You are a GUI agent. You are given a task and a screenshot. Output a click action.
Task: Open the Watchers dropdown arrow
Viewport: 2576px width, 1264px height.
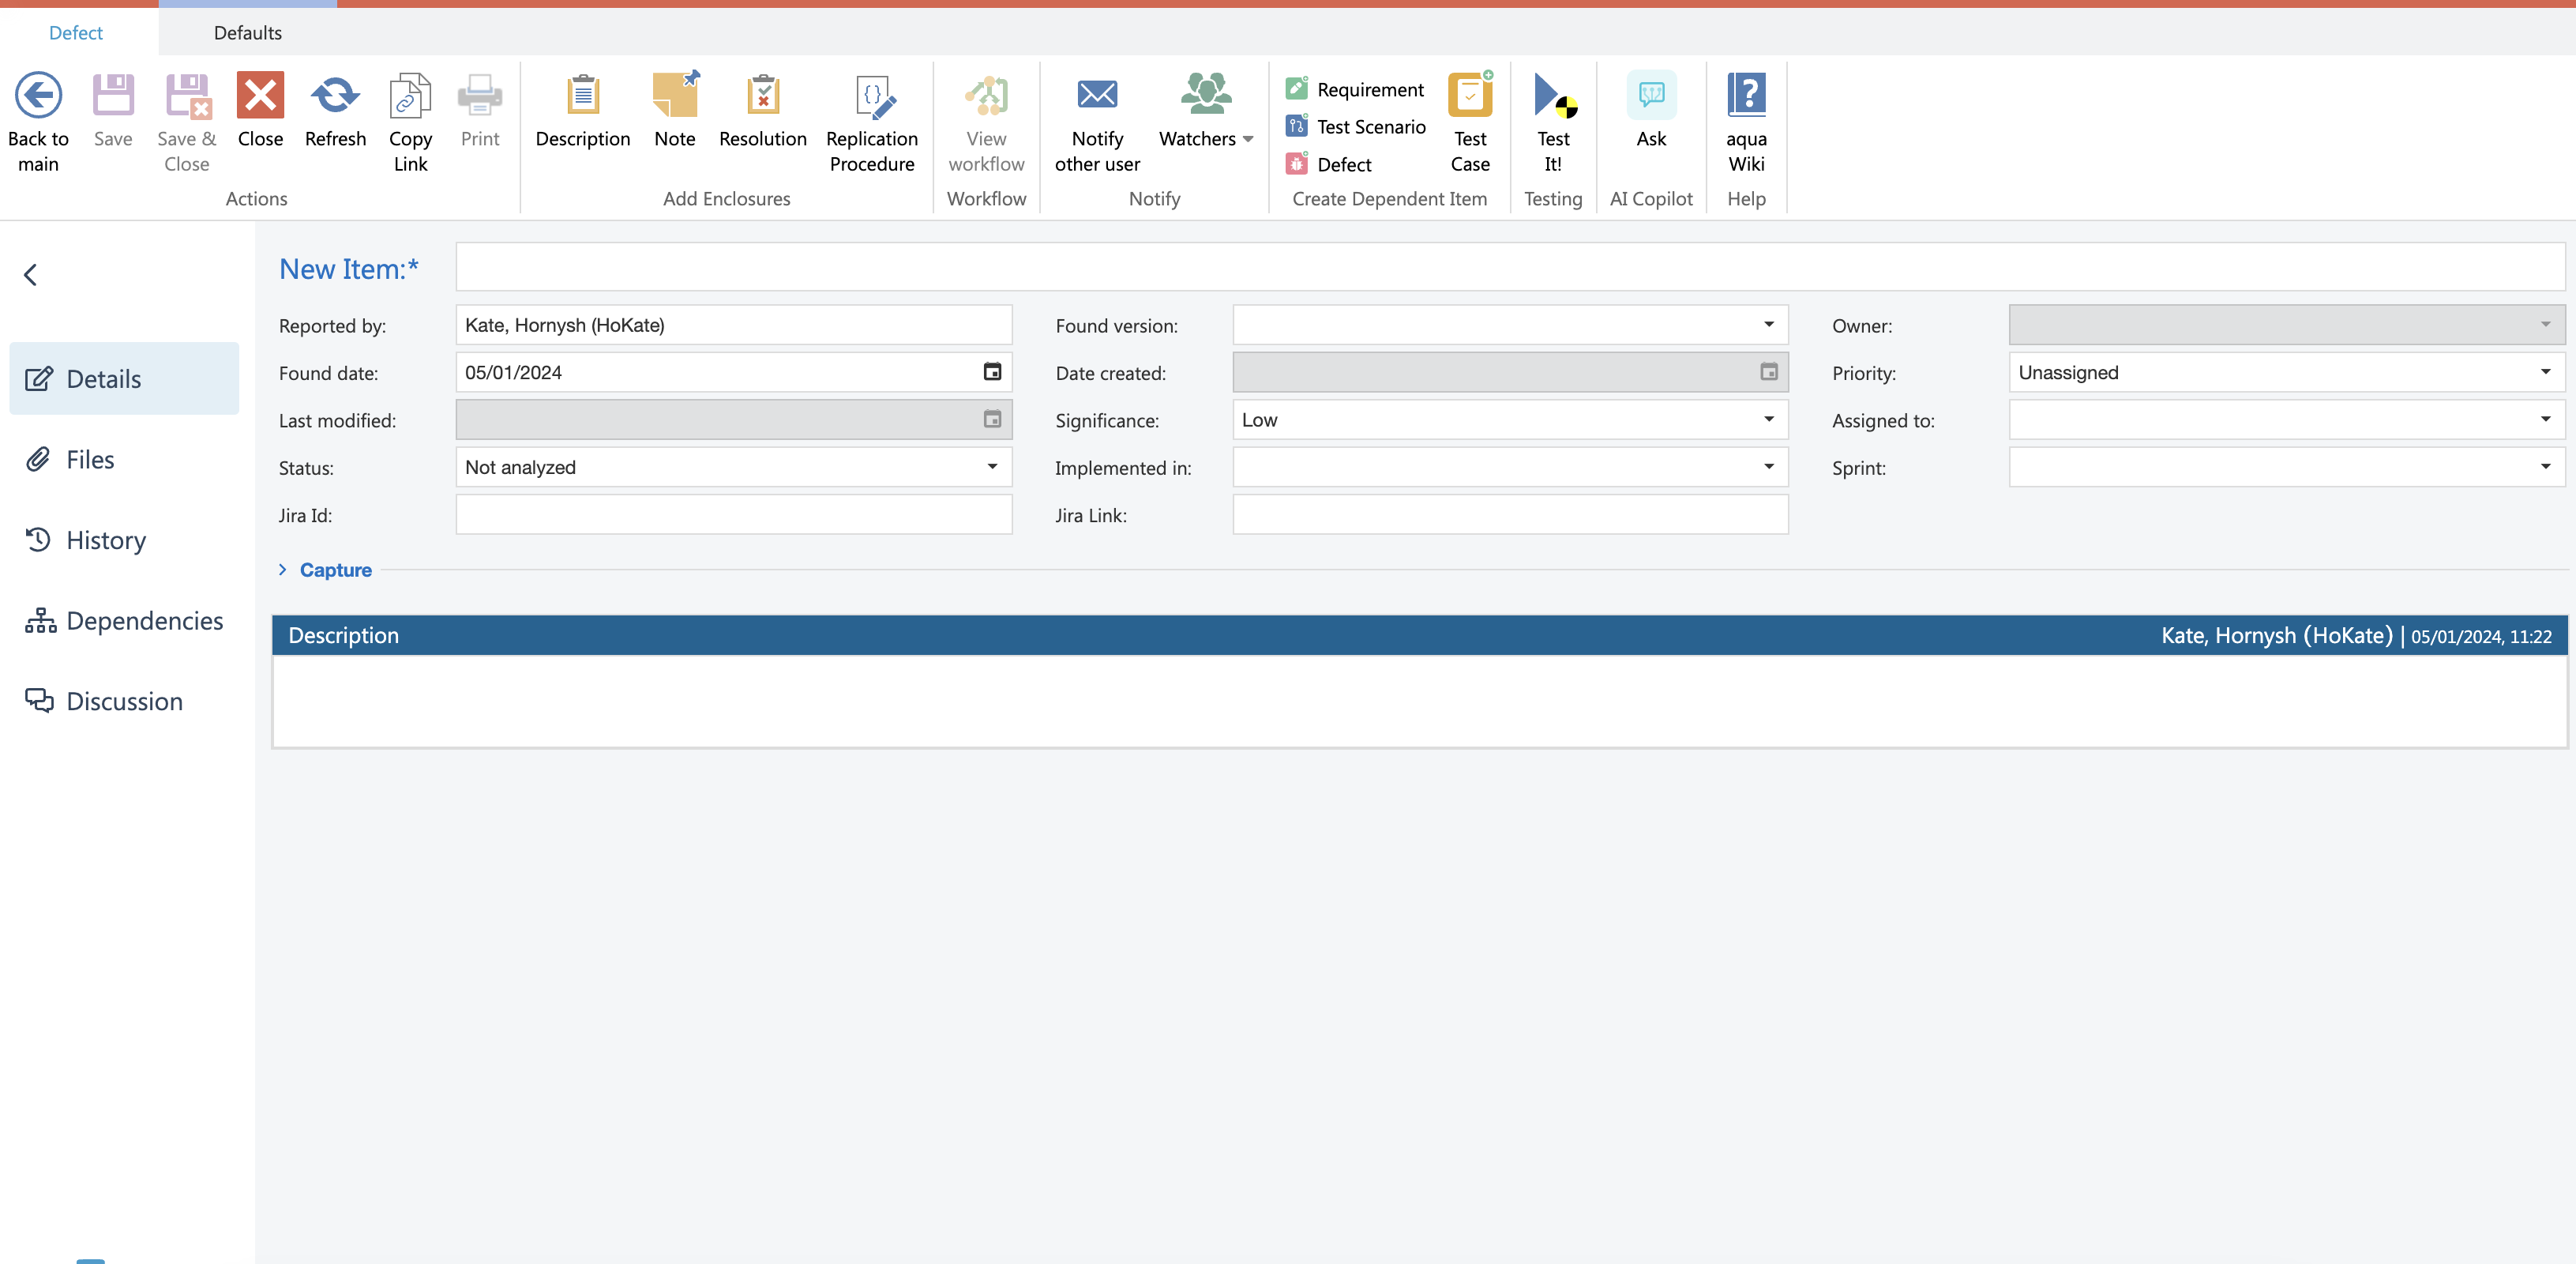point(1248,140)
